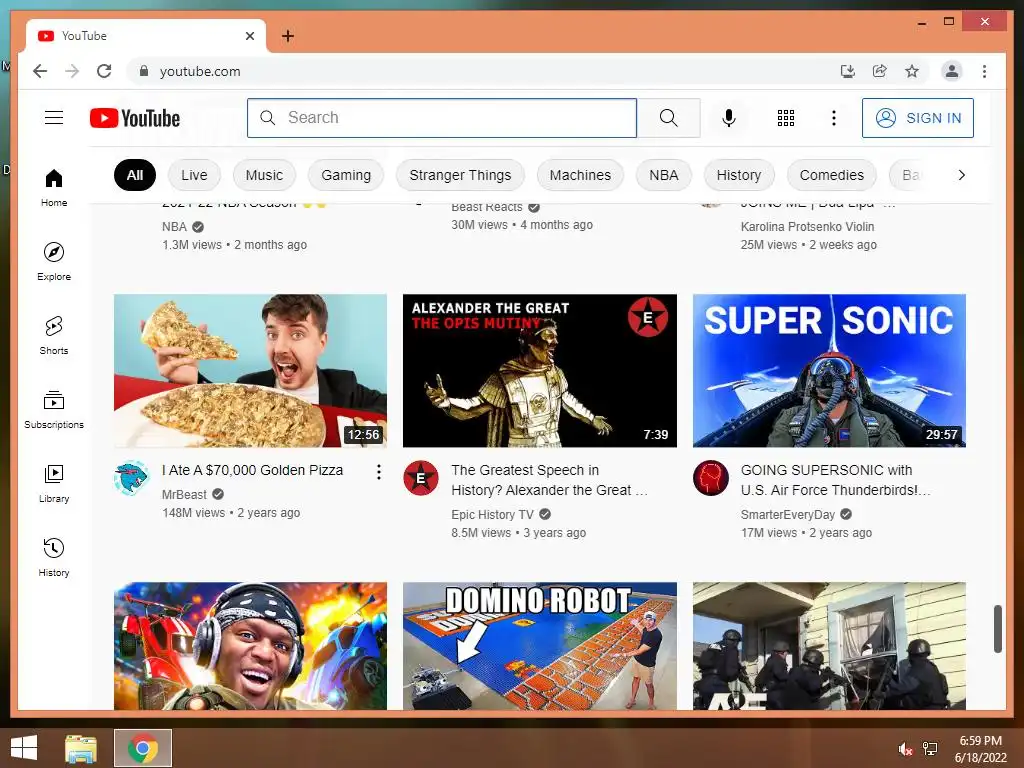1024x768 pixels.
Task: Open SmarterEveryDay channel name link
Action: click(x=788, y=515)
